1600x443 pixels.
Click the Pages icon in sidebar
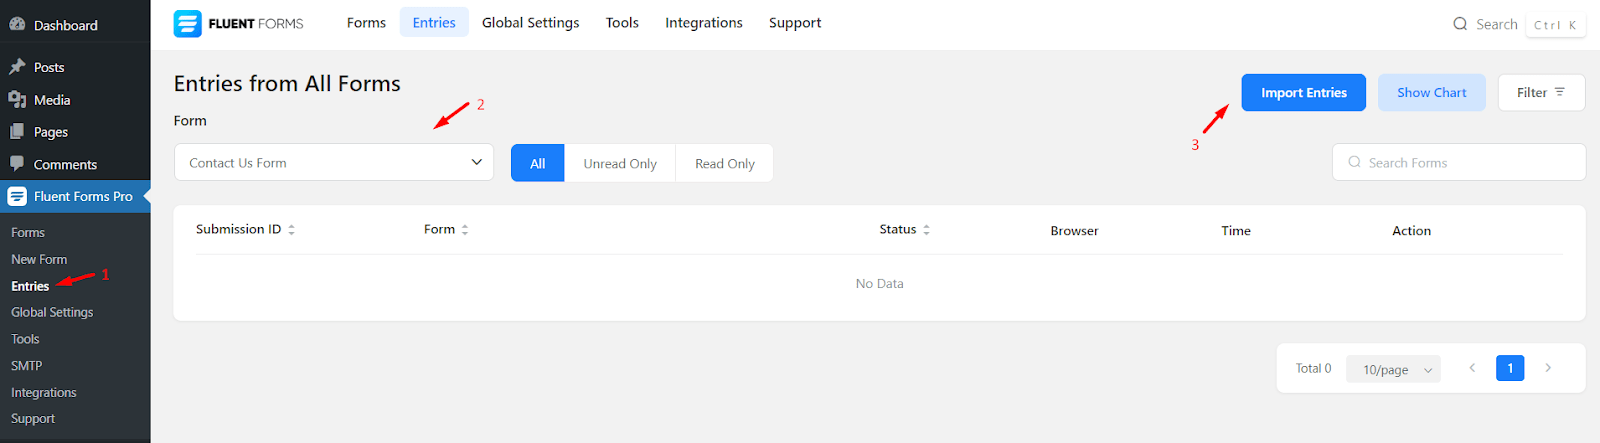[17, 132]
